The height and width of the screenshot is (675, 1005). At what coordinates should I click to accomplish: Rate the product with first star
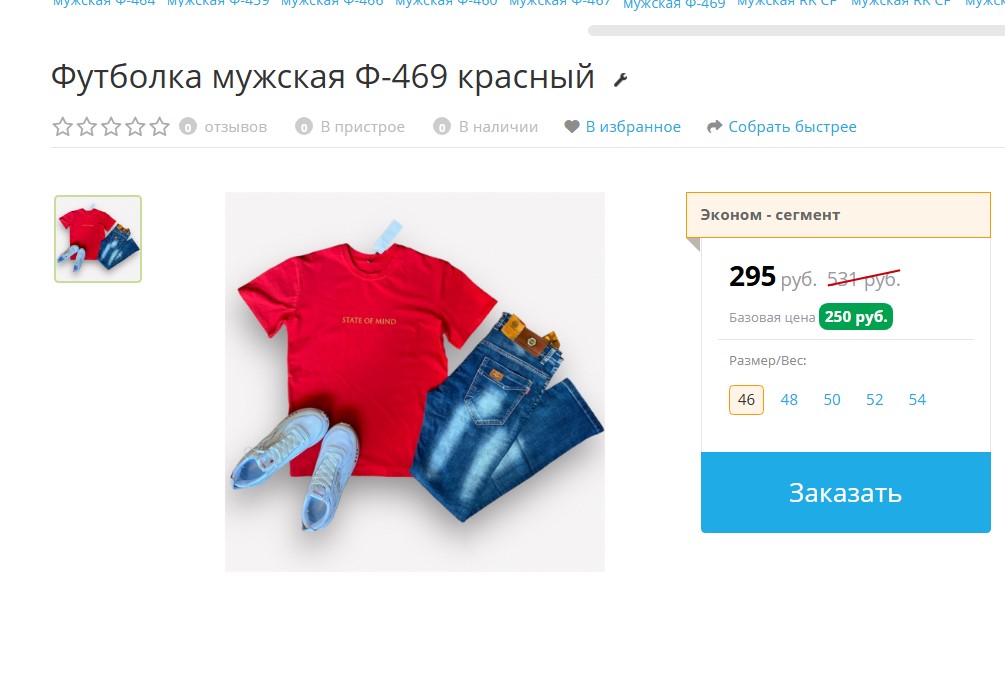coord(62,127)
